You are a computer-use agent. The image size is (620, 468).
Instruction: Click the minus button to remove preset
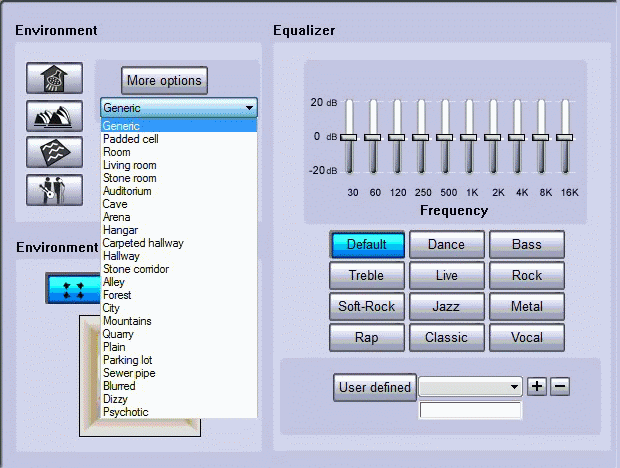pyautogui.click(x=560, y=386)
